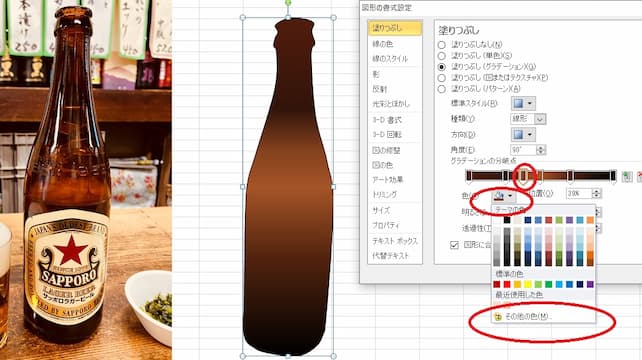Increase the 角度 angle with up arrow
Screen dimensions: 642x360
(x=541, y=147)
